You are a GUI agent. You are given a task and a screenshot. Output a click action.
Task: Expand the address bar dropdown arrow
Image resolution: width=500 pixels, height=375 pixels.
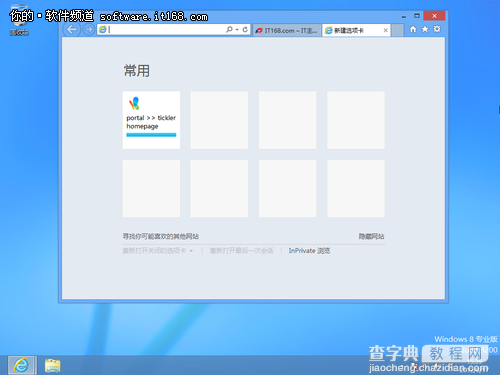(237, 30)
